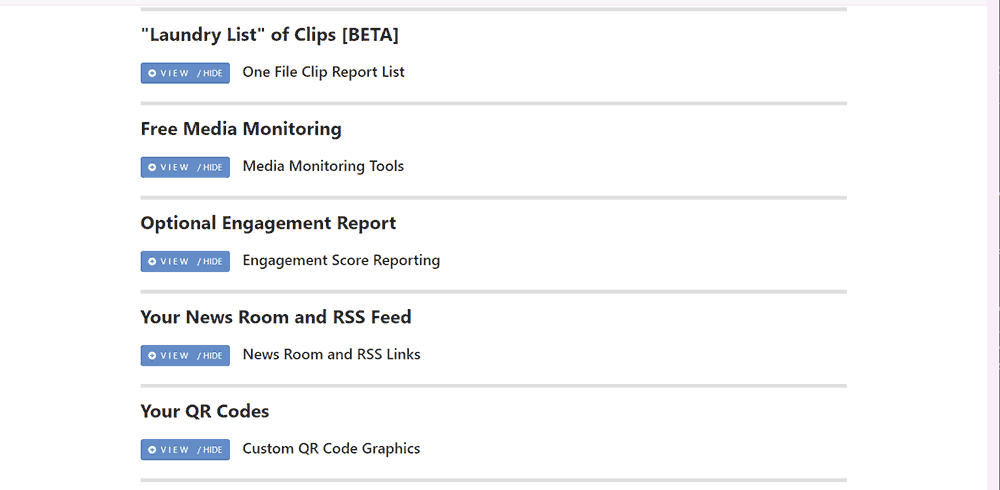The height and width of the screenshot is (490, 1000).
Task: Click the Free Media Monitoring heading
Action: pos(240,129)
